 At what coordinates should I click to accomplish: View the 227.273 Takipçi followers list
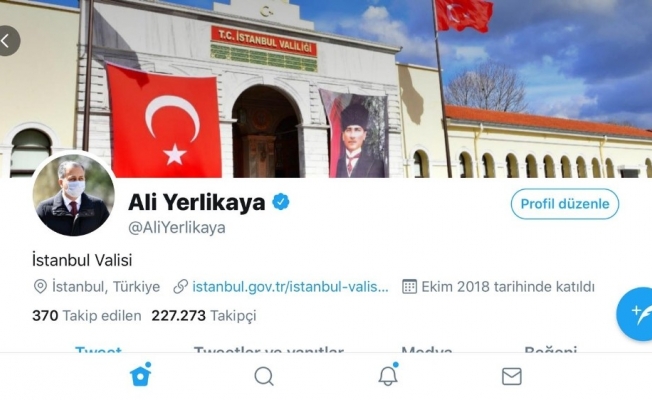204,316
